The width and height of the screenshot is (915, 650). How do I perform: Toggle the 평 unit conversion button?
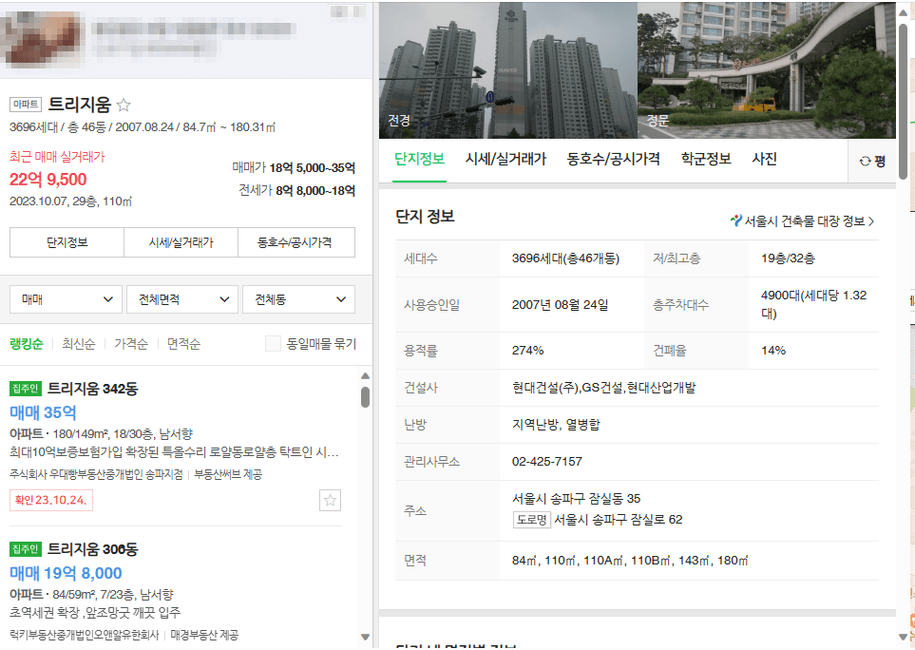click(x=872, y=161)
